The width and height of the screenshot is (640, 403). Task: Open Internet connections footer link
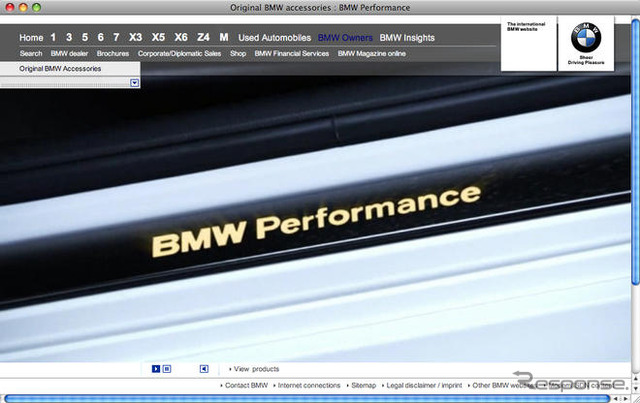[x=307, y=385]
